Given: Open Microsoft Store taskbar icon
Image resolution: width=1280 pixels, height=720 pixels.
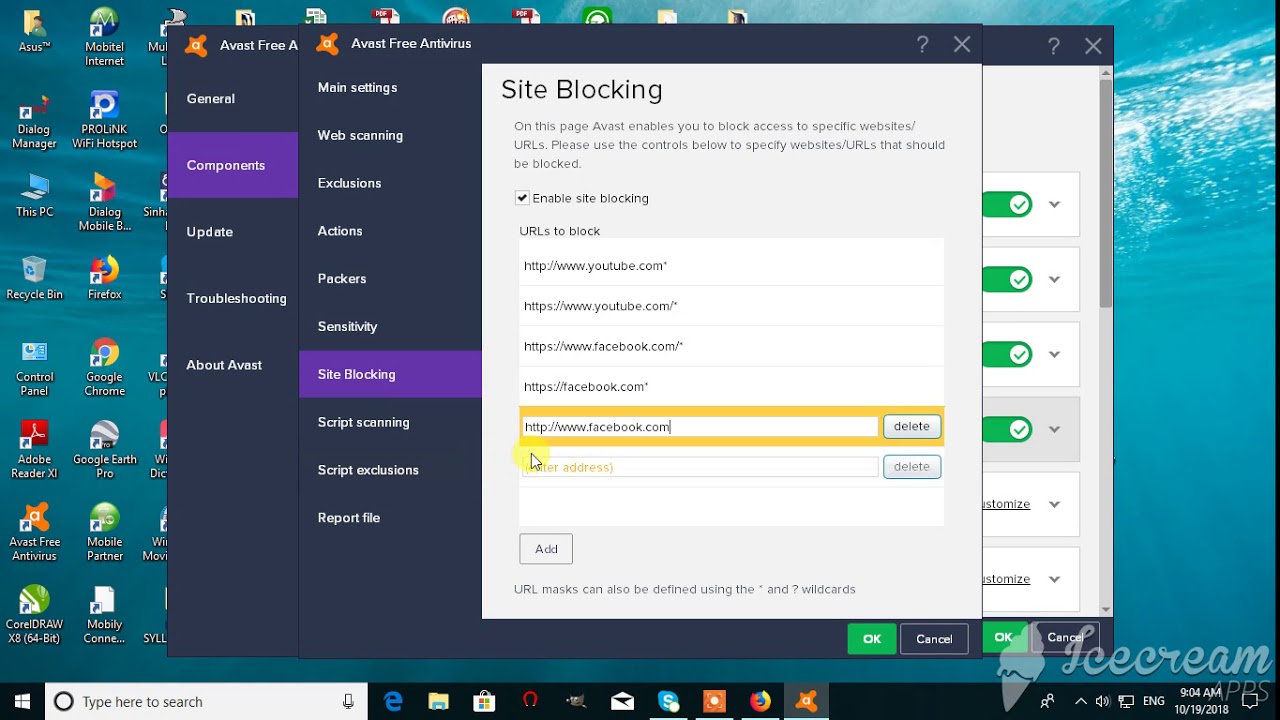Looking at the screenshot, I should 485,701.
